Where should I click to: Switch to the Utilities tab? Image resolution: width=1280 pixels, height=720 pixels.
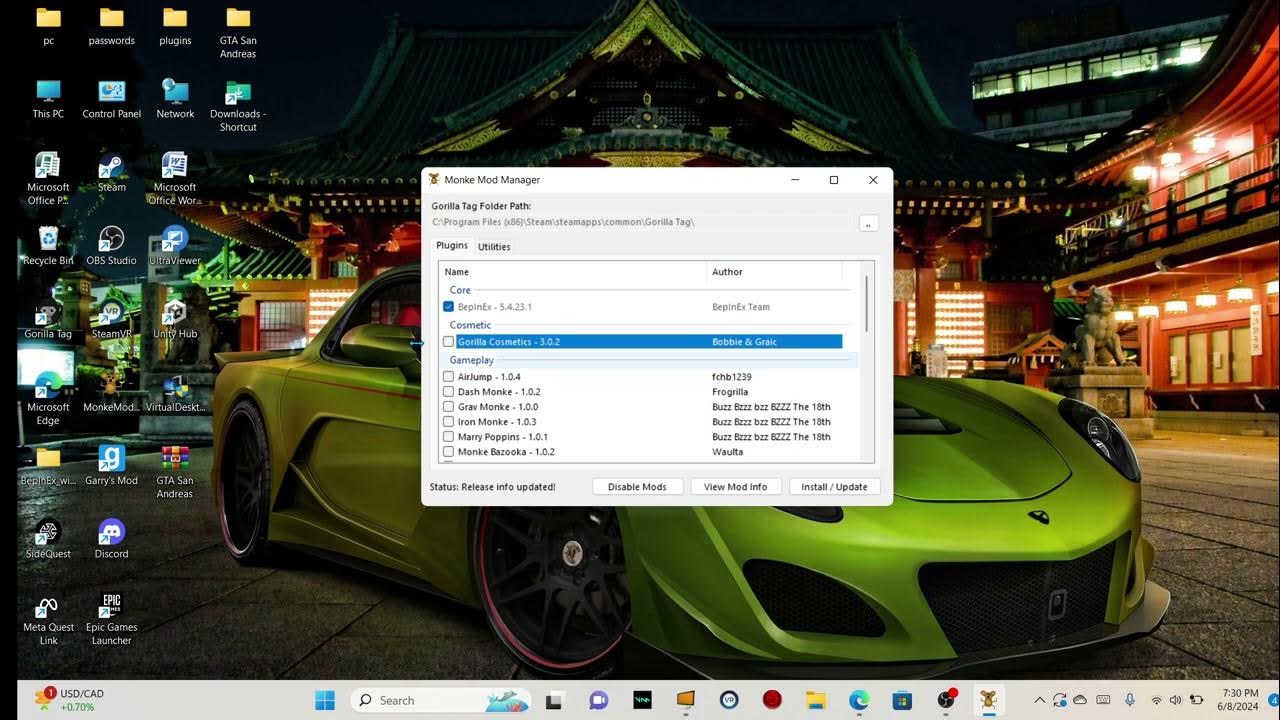(494, 246)
